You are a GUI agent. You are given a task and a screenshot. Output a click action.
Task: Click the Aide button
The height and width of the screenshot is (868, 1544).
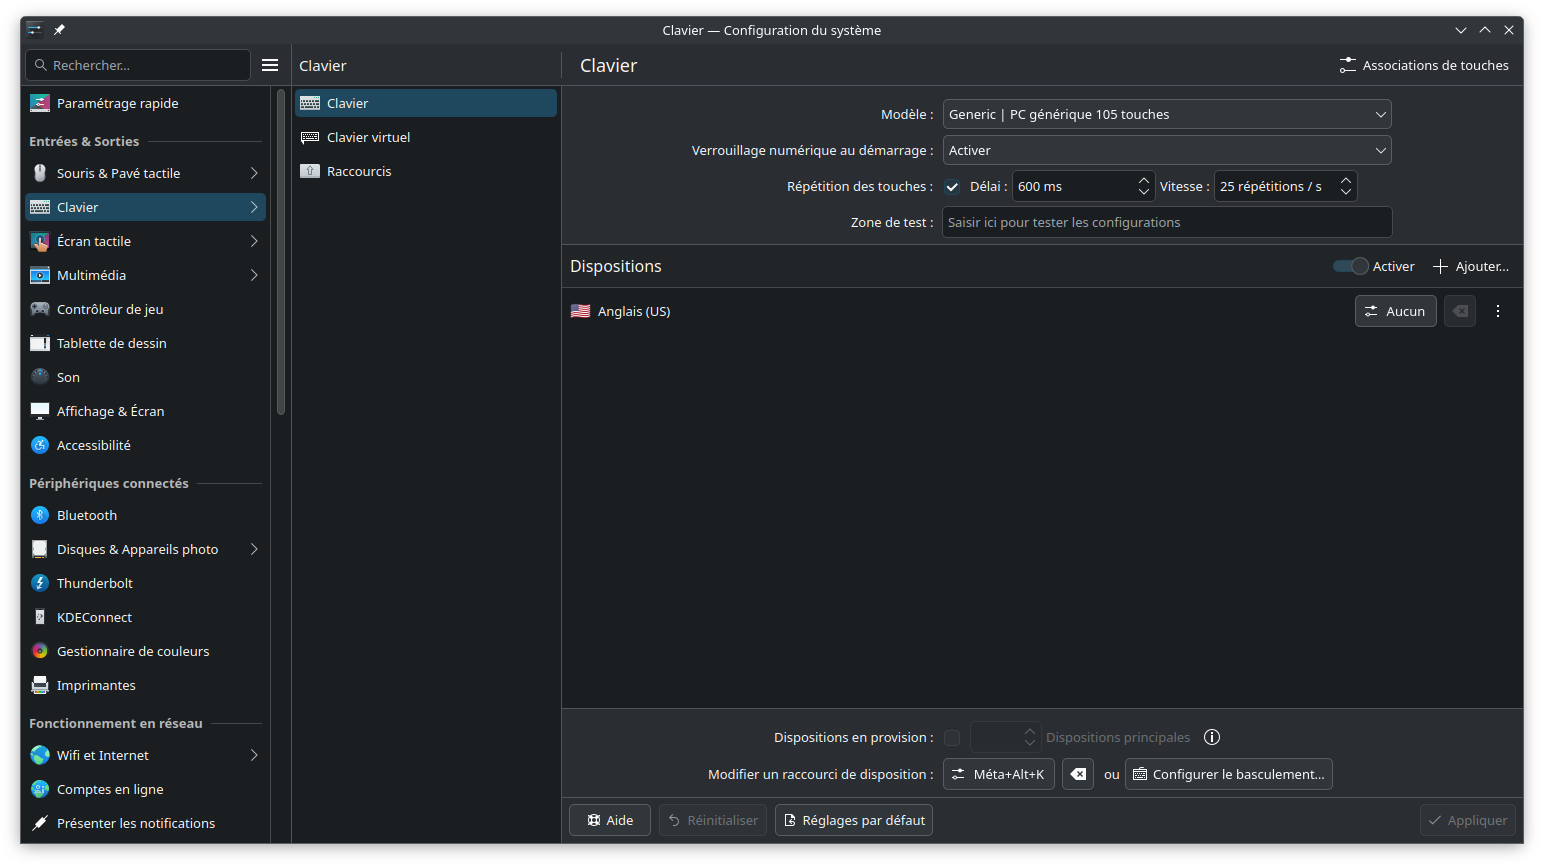click(x=610, y=820)
